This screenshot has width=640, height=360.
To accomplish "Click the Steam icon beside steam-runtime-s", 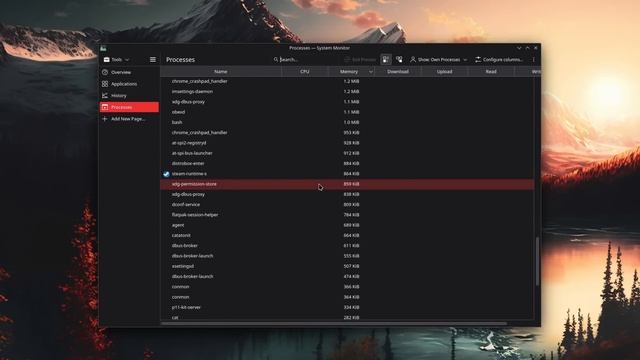I will coord(167,174).
